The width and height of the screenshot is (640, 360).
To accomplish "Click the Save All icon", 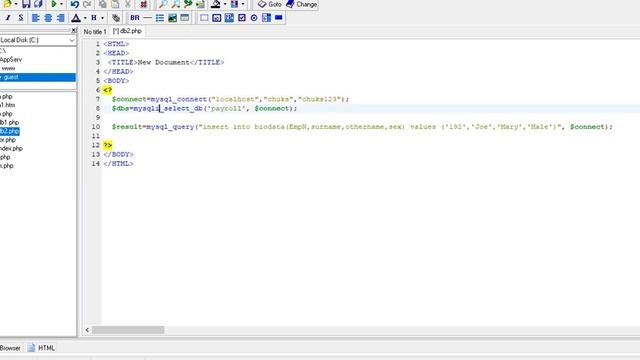I will coord(38,4).
